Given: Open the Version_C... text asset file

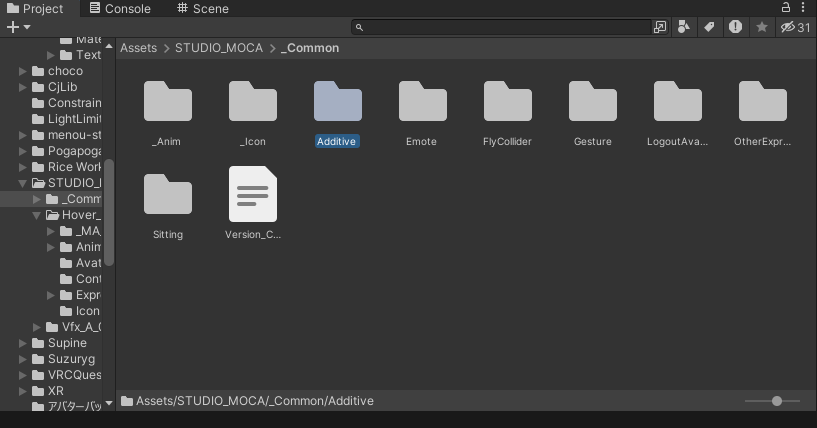Looking at the screenshot, I should (x=253, y=194).
